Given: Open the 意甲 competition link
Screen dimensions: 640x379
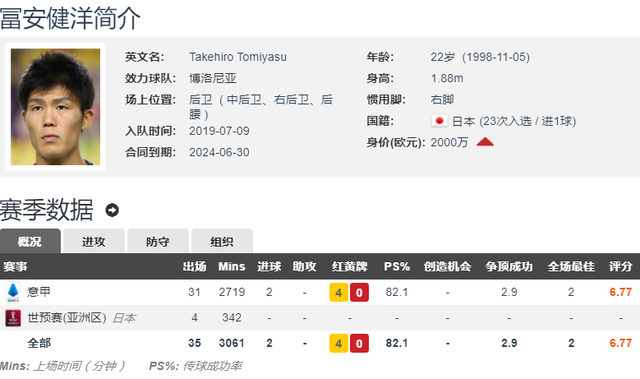Looking at the screenshot, I should [x=39, y=292].
